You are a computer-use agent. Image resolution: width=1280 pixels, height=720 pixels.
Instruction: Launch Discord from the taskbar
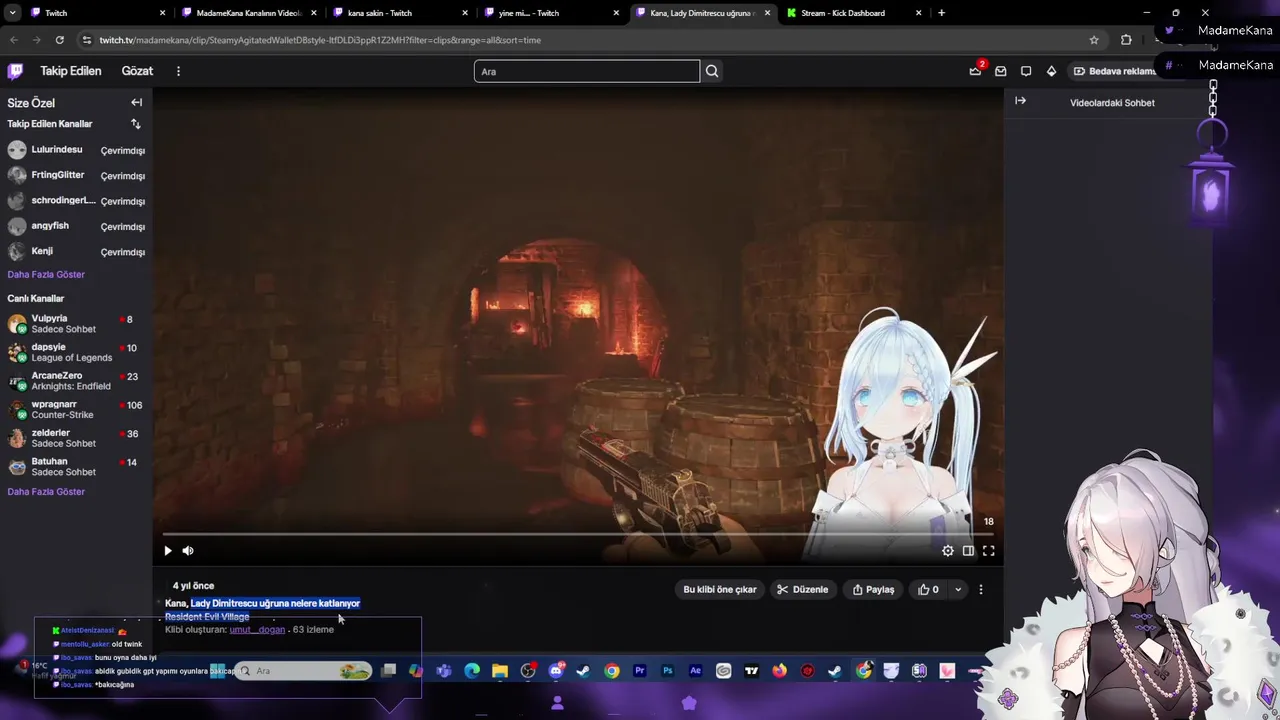coord(556,671)
